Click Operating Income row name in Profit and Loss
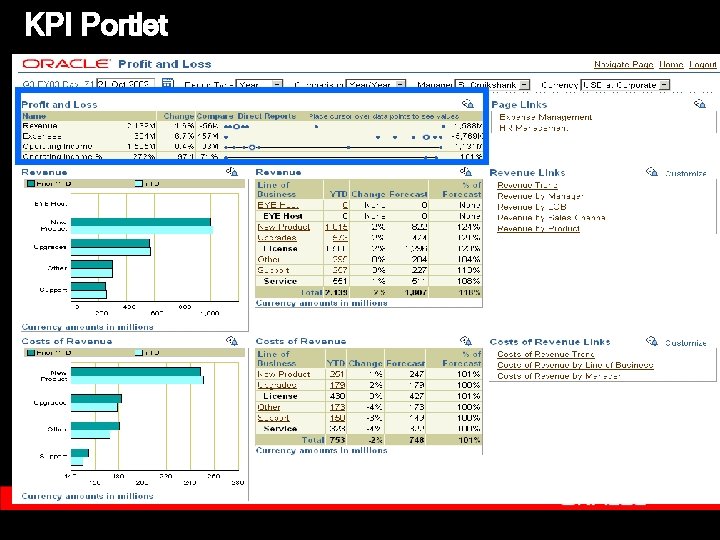 pyautogui.click(x=57, y=146)
